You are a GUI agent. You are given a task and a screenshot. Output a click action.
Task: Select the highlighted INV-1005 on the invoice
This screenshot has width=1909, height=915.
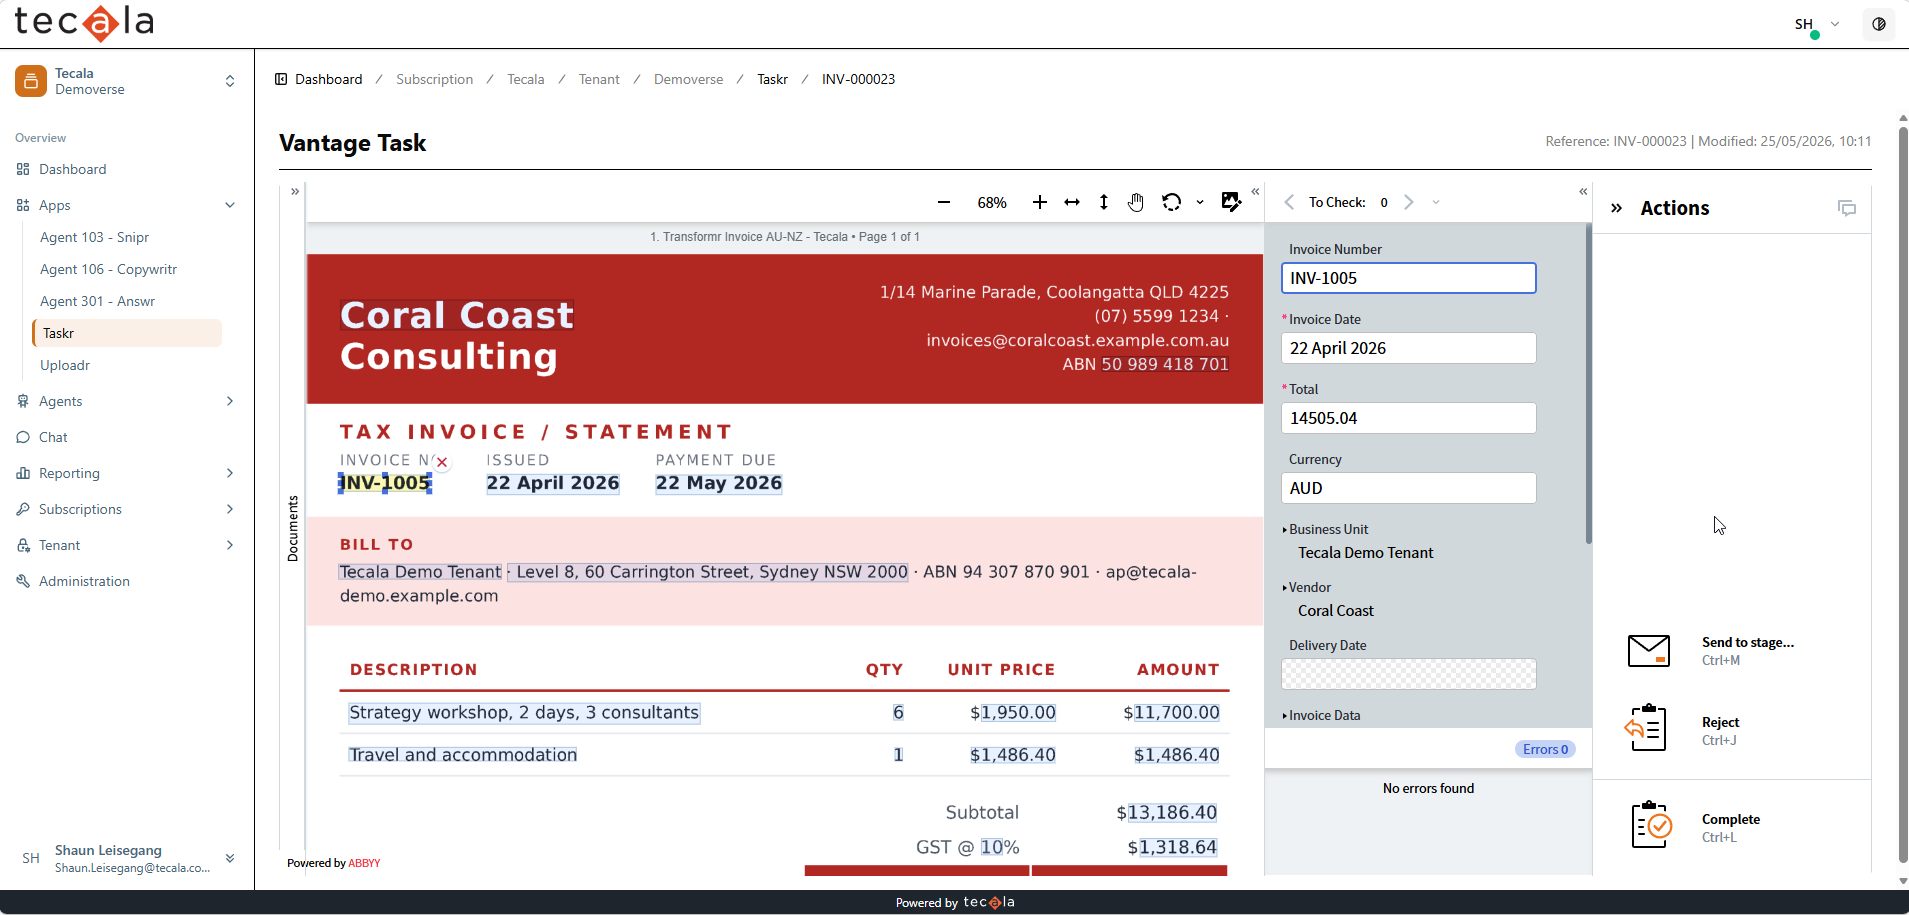coord(385,483)
